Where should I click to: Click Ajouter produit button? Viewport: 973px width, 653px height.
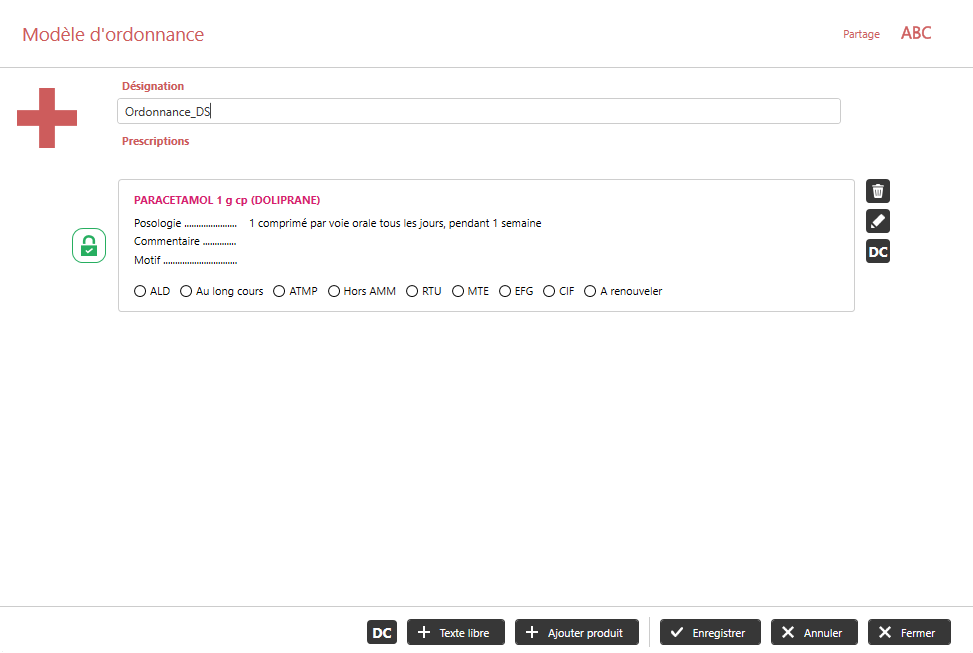(576, 632)
